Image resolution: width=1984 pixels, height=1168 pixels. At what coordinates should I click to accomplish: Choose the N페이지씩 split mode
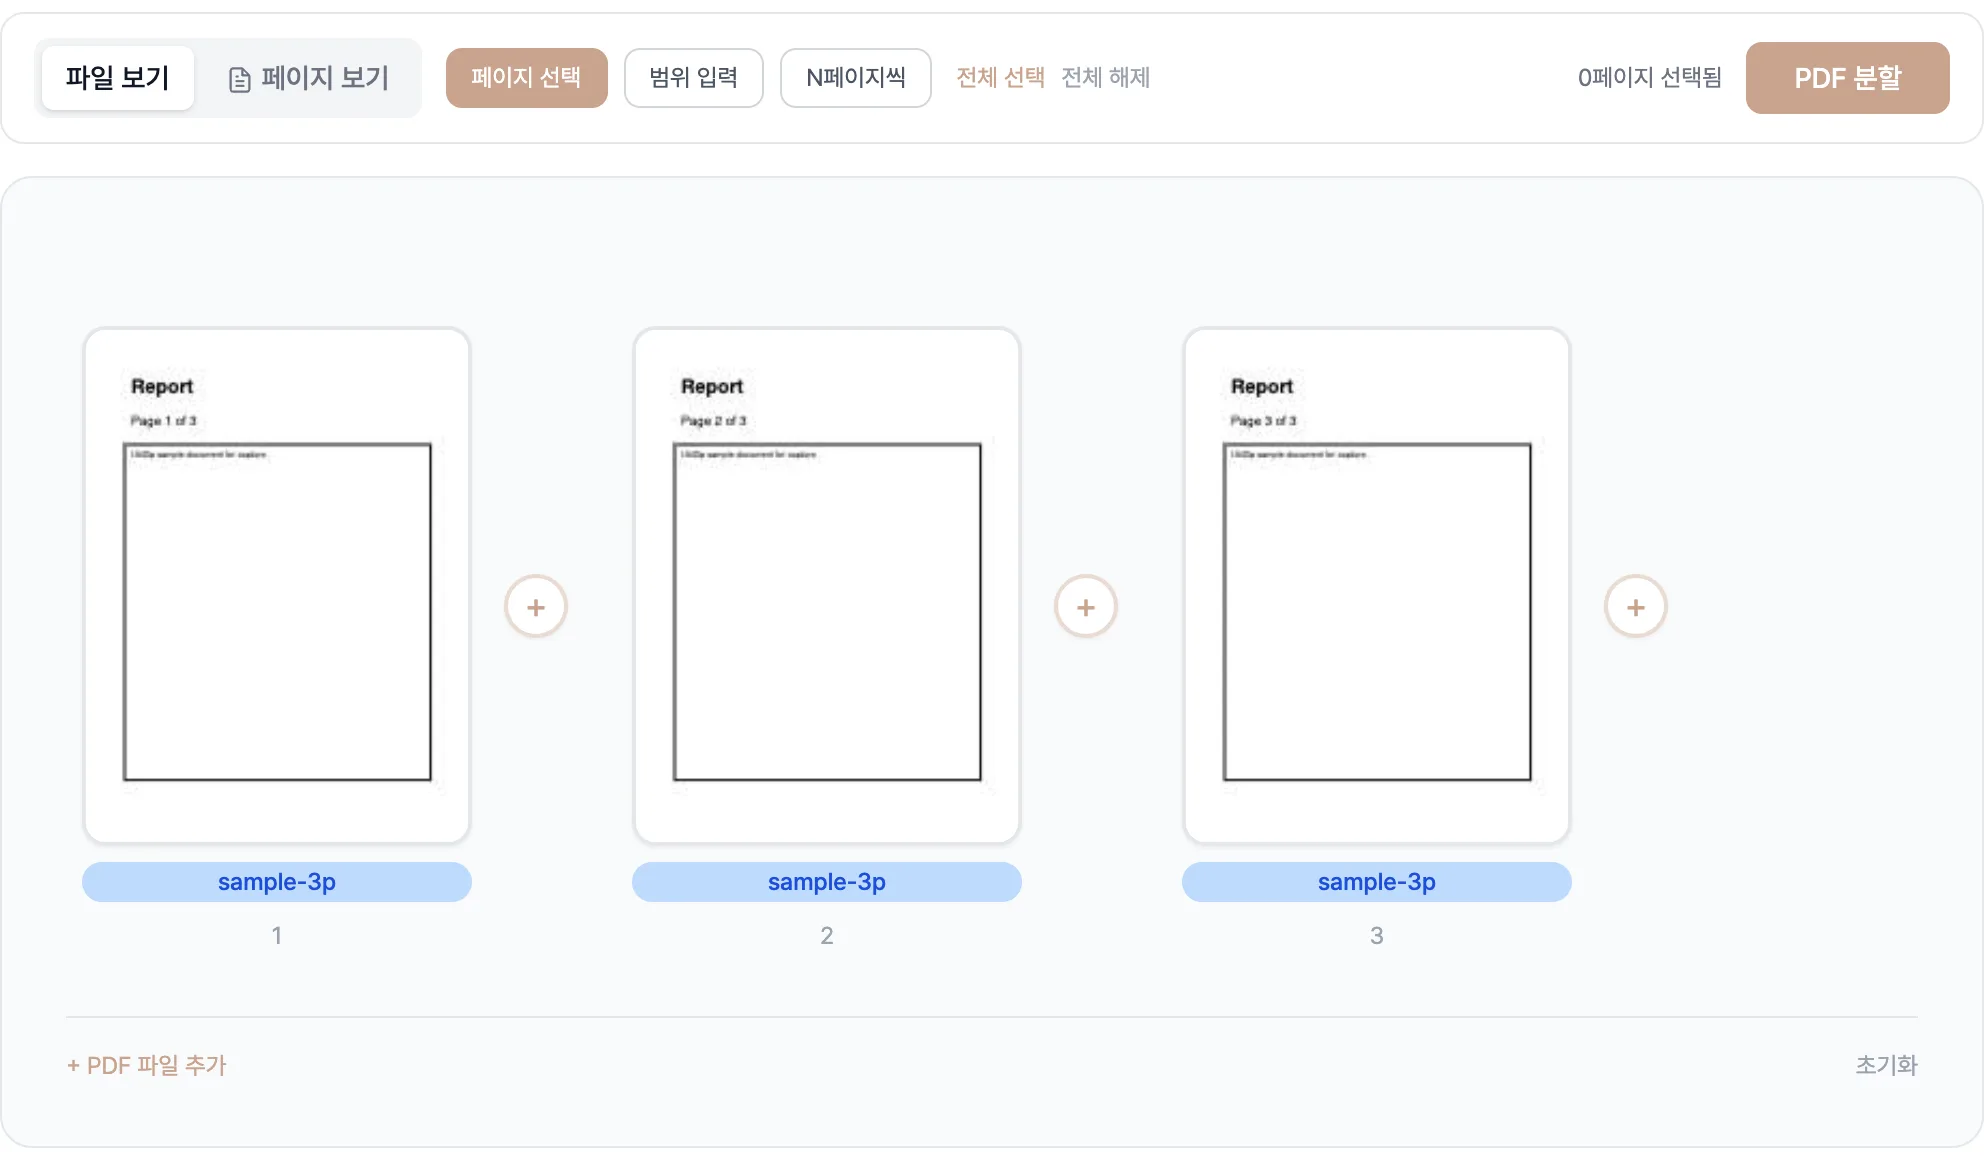point(856,78)
